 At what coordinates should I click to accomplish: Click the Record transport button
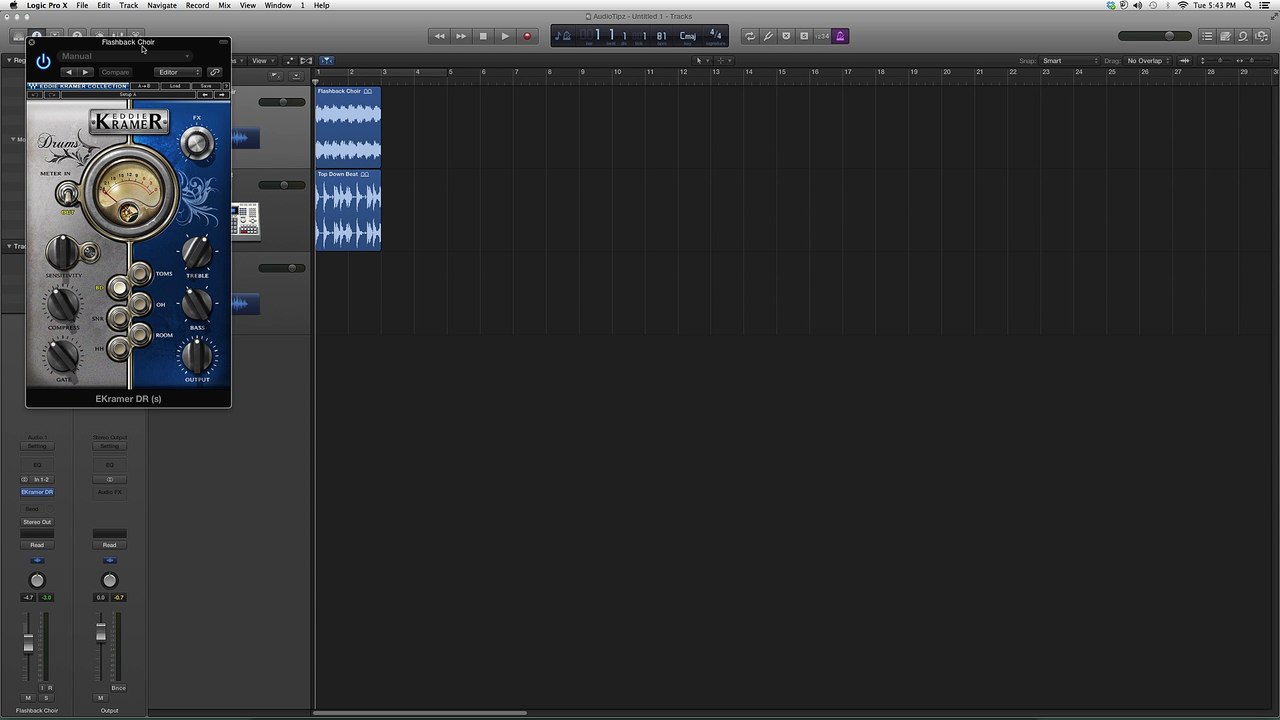(527, 36)
